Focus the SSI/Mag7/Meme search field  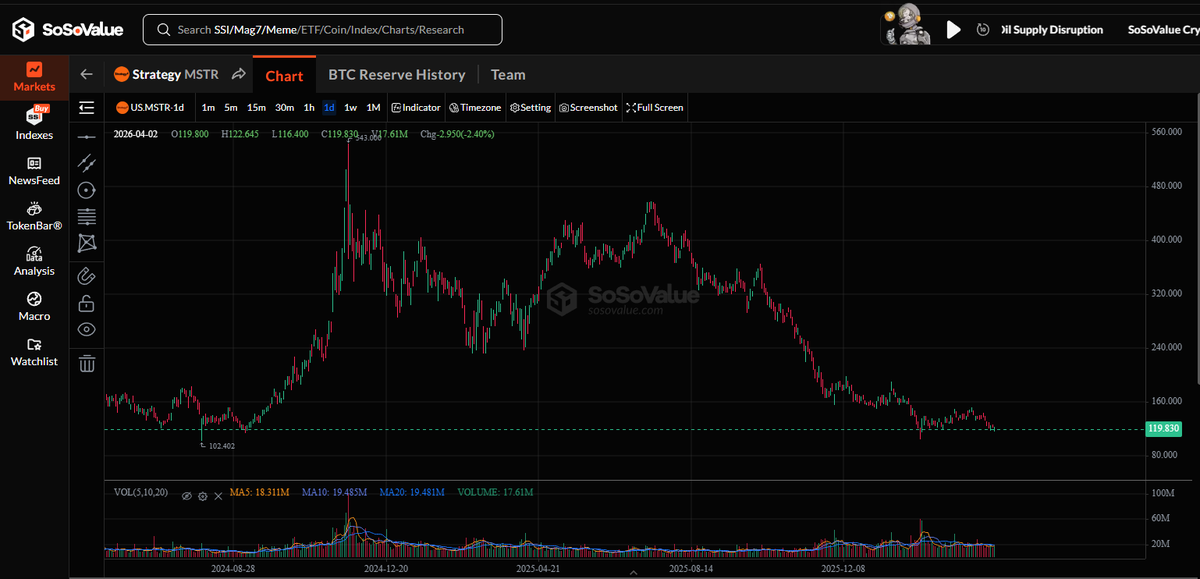coord(322,30)
